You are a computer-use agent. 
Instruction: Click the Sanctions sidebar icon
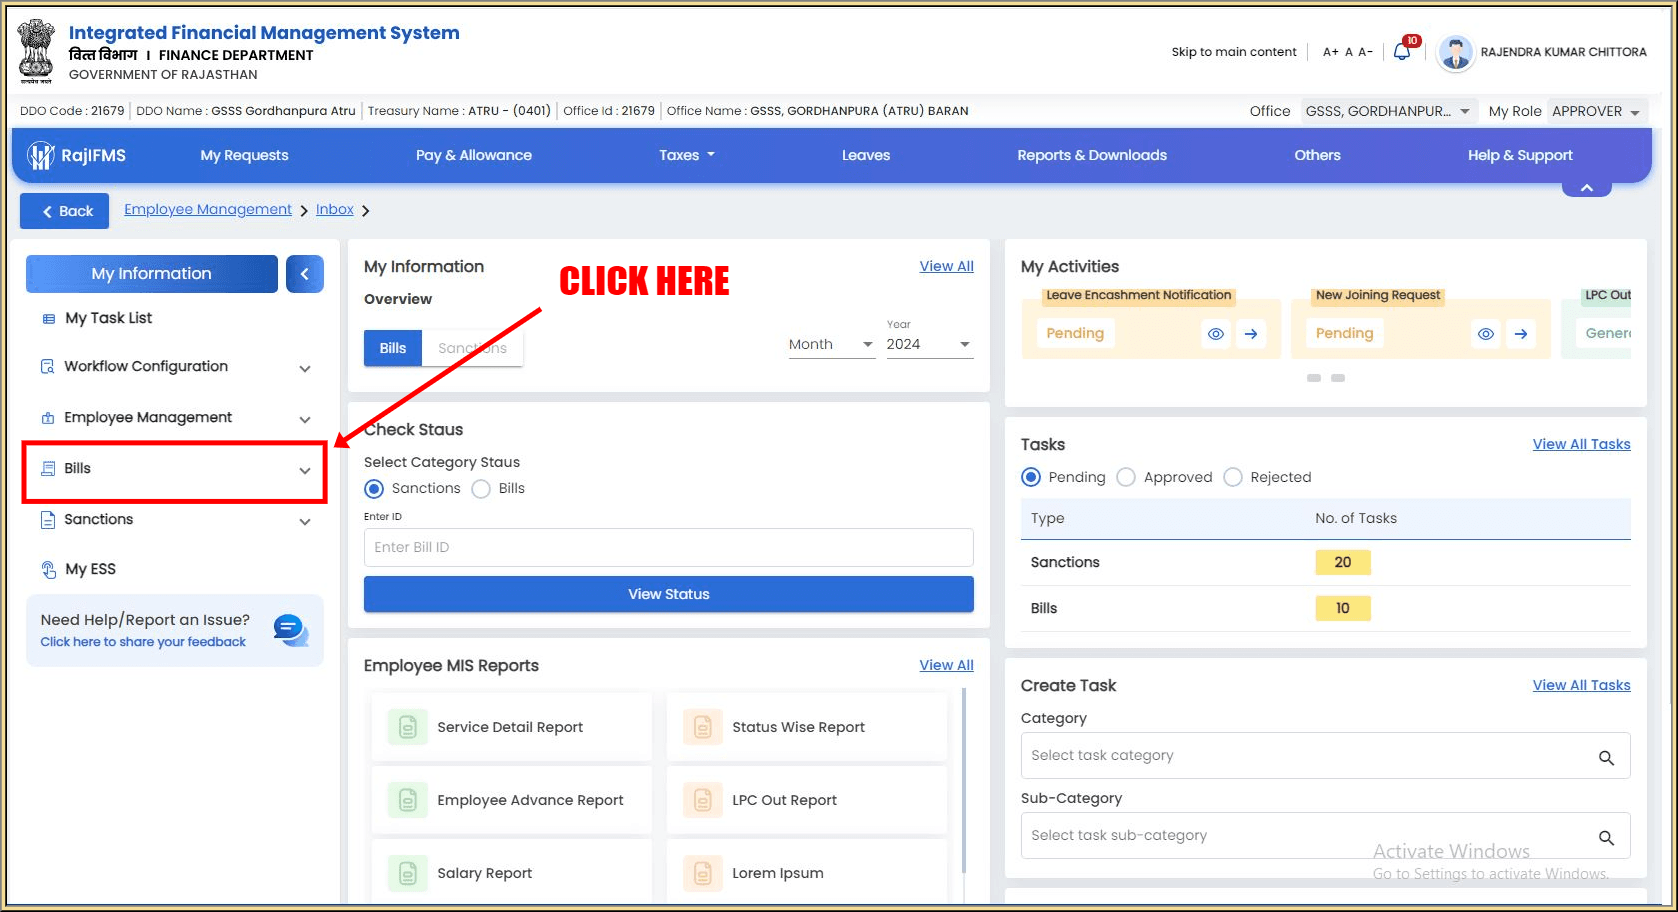coord(47,520)
